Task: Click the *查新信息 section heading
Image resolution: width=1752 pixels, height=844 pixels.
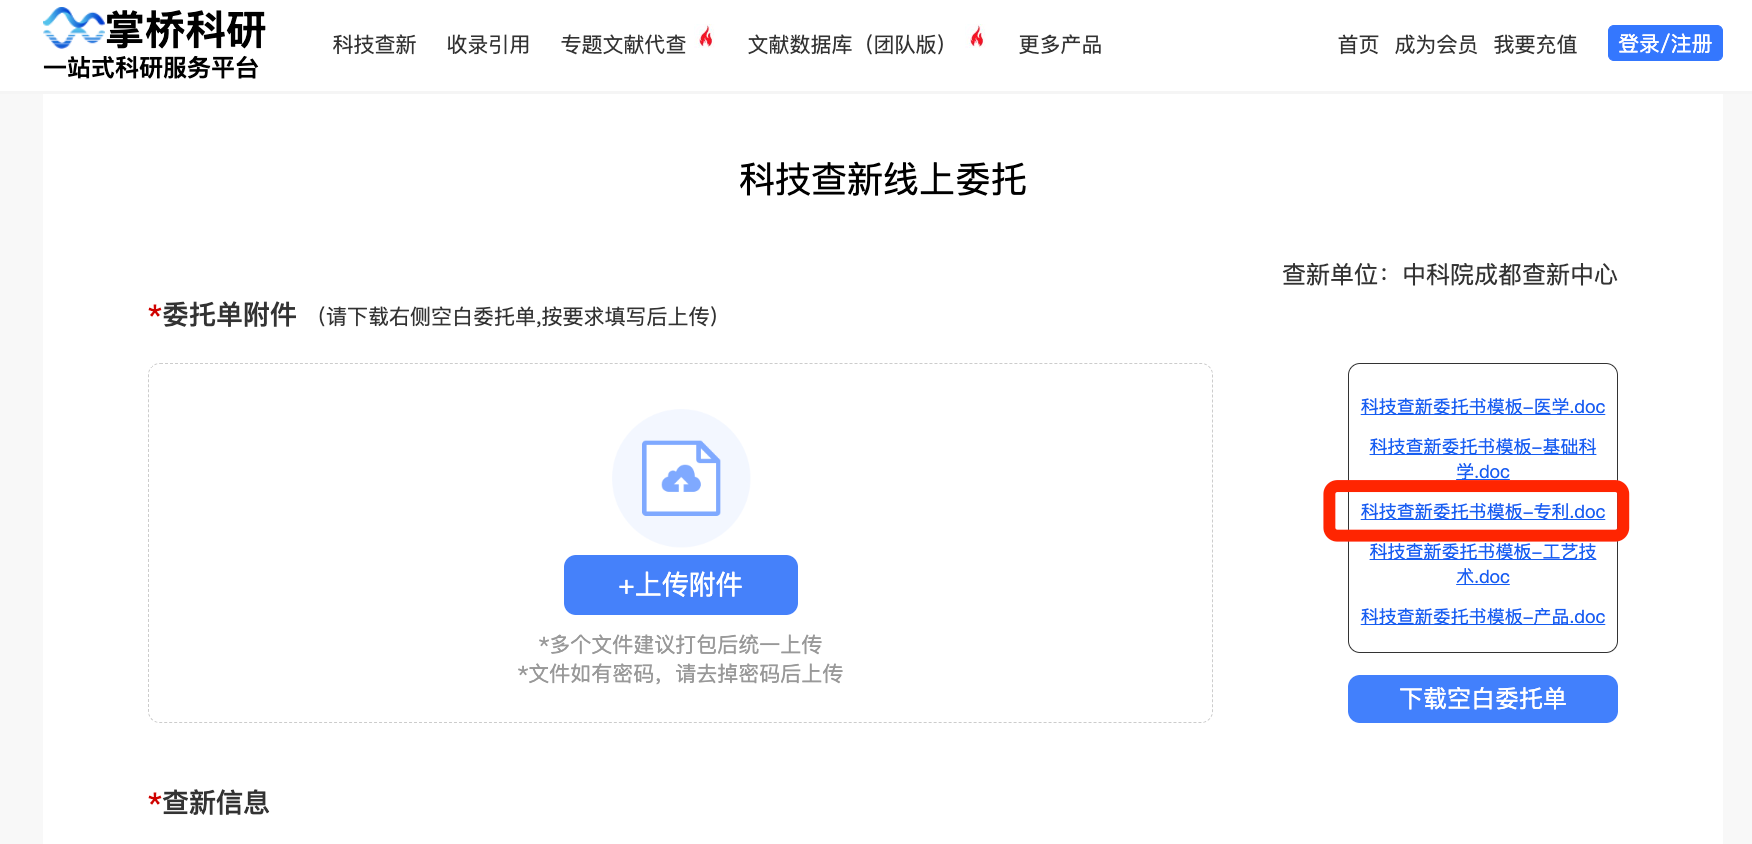Action: click(x=209, y=802)
